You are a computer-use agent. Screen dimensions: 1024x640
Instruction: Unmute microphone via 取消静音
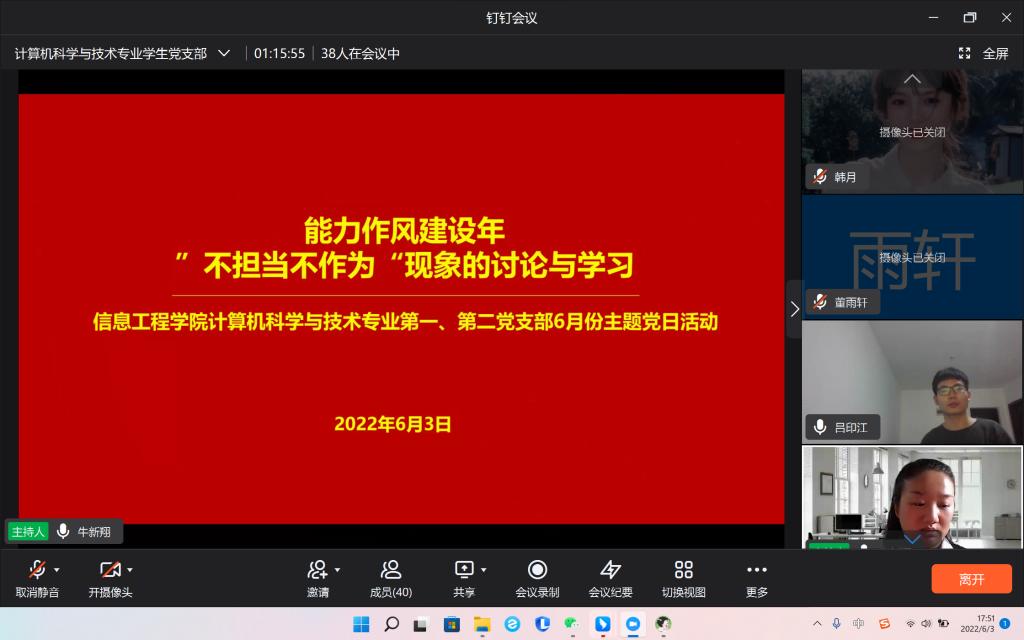(37, 578)
